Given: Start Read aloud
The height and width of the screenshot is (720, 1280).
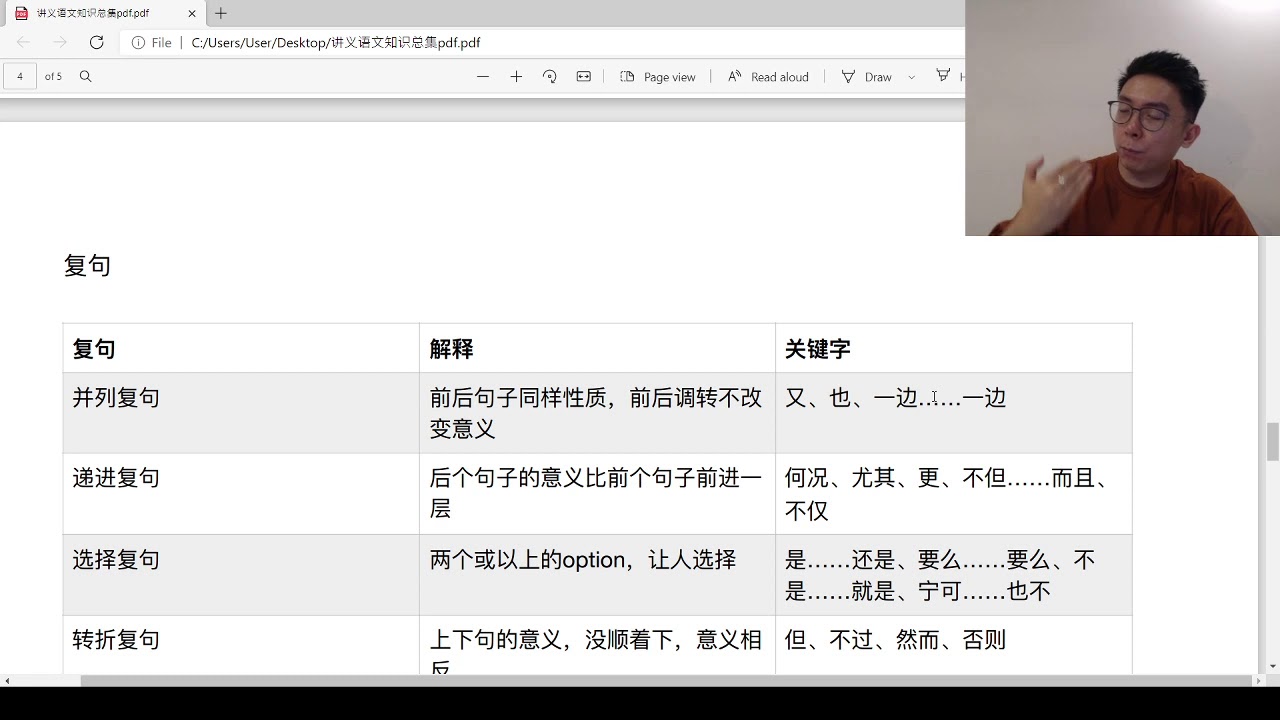Looking at the screenshot, I should coord(768,77).
